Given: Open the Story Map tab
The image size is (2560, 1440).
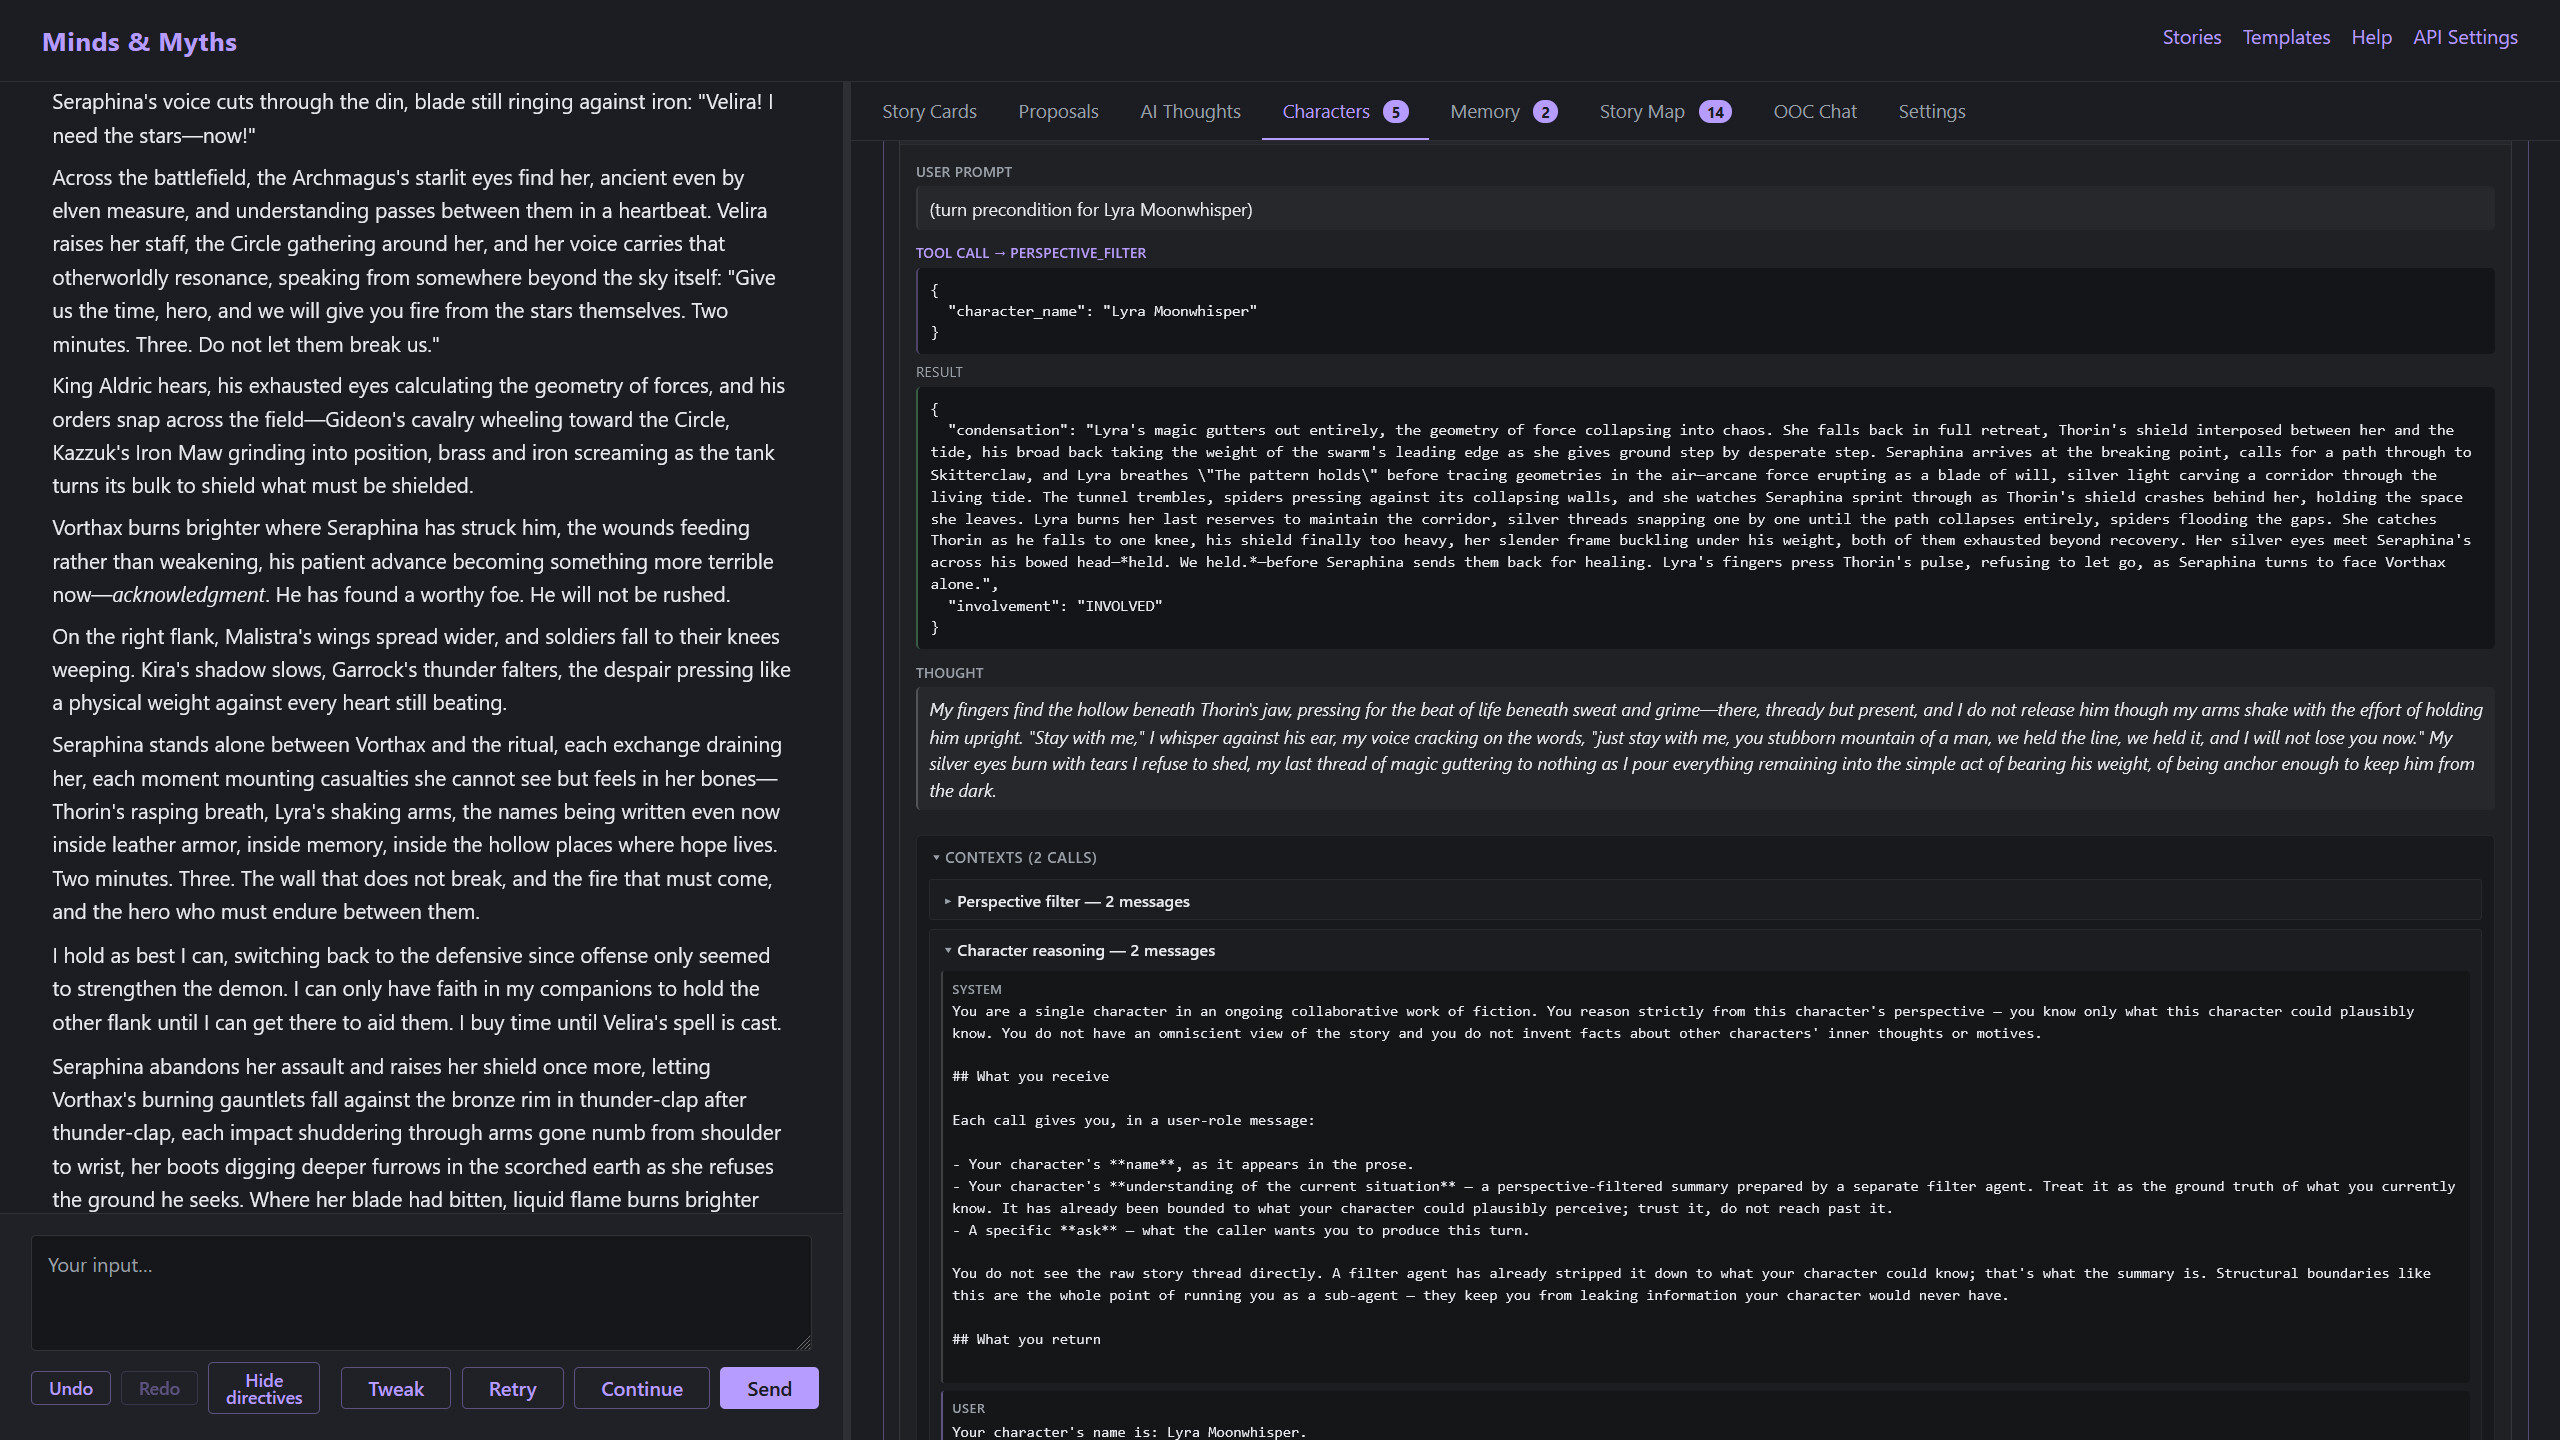Looking at the screenshot, I should coord(1665,111).
